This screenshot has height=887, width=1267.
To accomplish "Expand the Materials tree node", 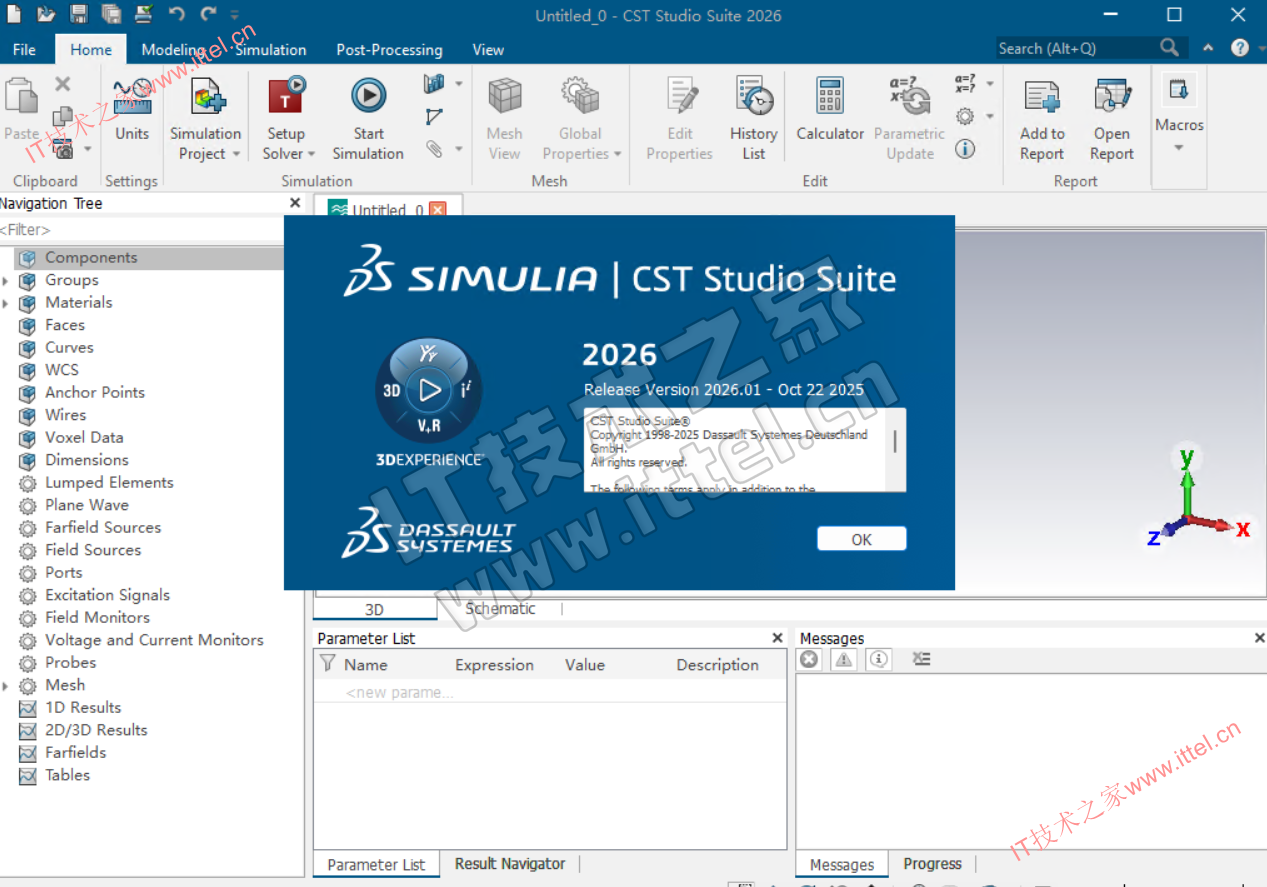I will 6,303.
